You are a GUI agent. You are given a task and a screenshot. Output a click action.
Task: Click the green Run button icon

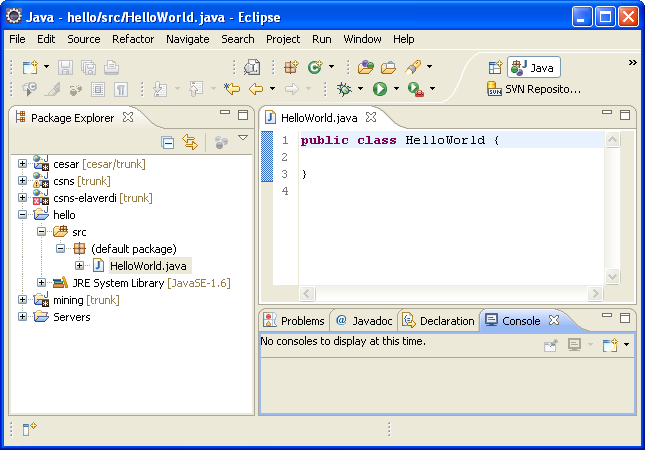(x=380, y=89)
